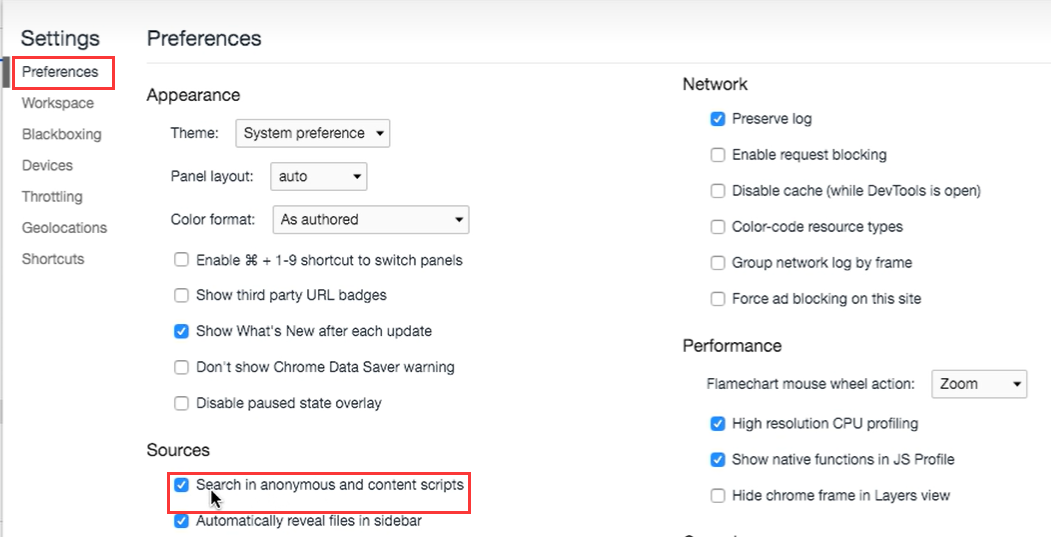Open the Devices settings section
This screenshot has height=537, width=1051.
[47, 165]
